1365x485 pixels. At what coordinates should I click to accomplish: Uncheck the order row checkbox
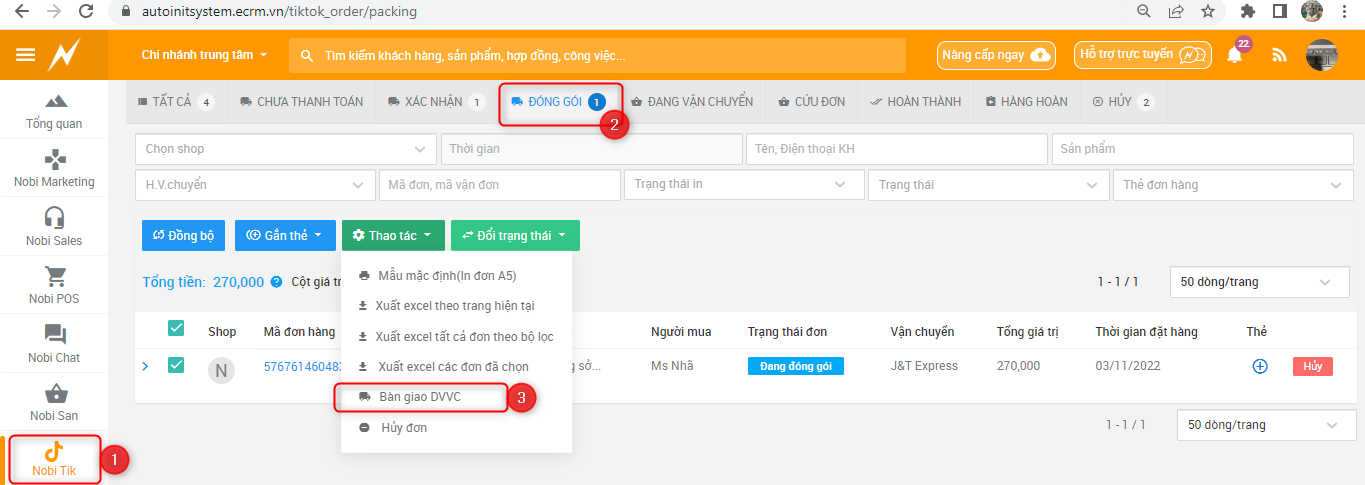[x=176, y=366]
